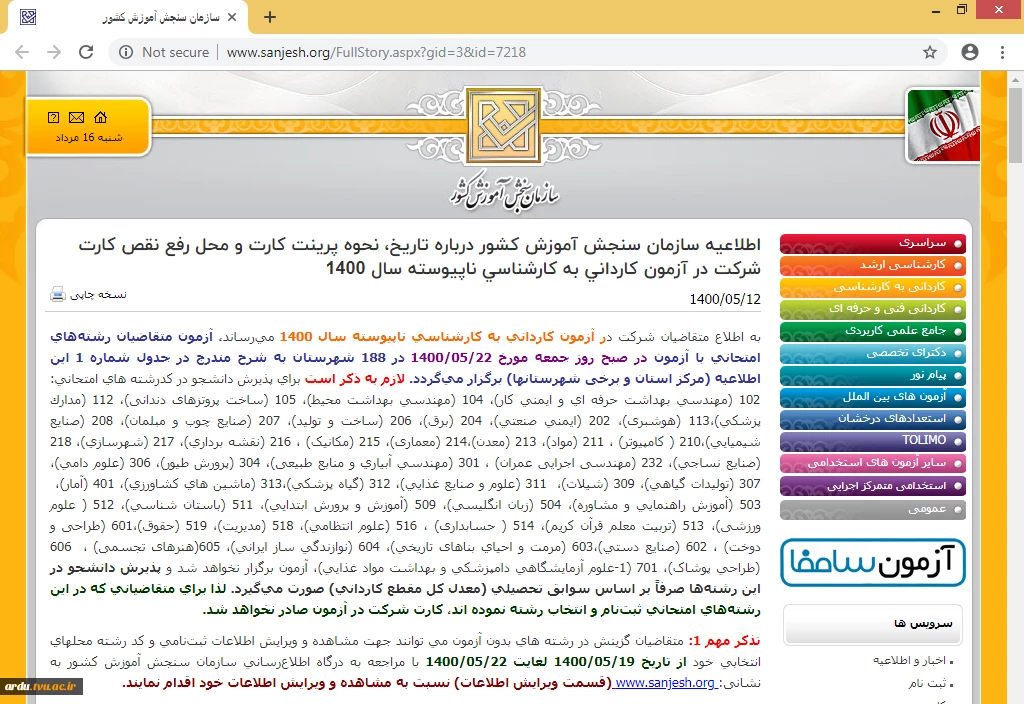Click the tab favicon icon
The width and height of the screenshot is (1024, 704).
click(28, 18)
